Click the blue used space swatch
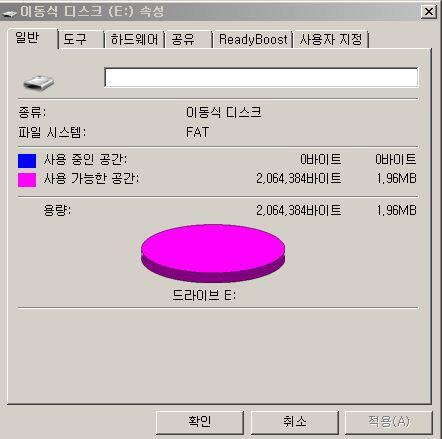 tap(27, 161)
